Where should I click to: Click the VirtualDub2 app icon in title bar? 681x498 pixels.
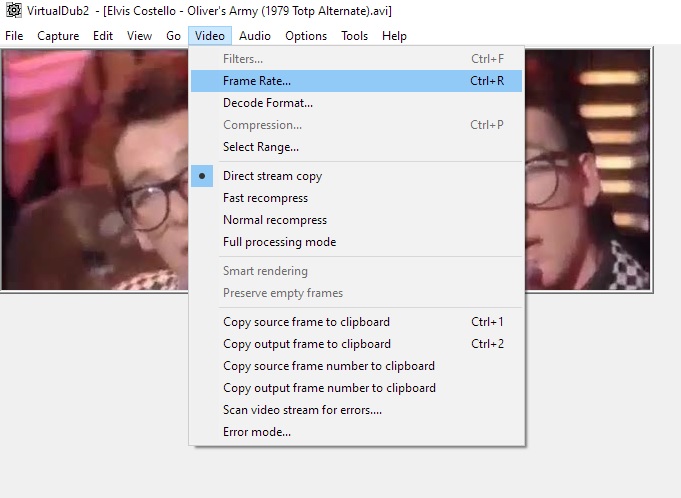(13, 10)
